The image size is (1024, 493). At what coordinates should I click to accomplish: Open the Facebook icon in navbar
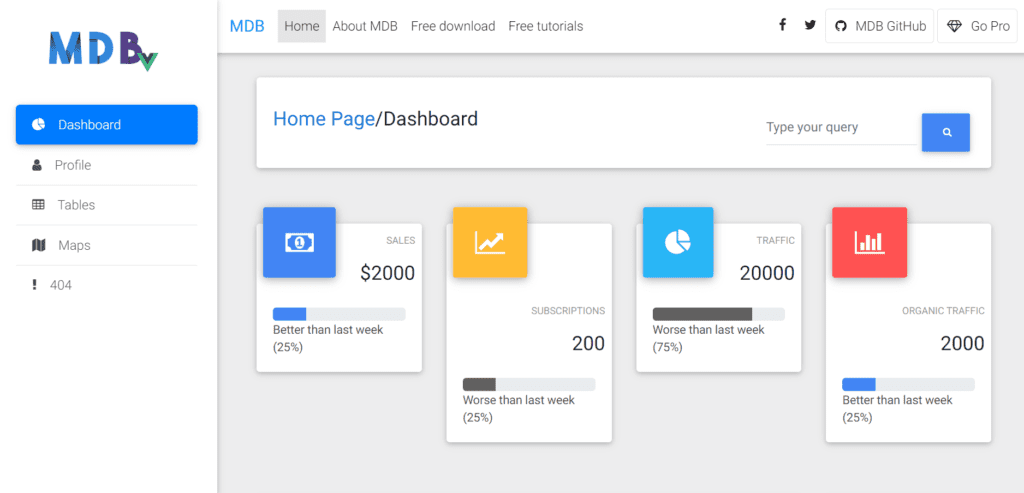tap(782, 25)
